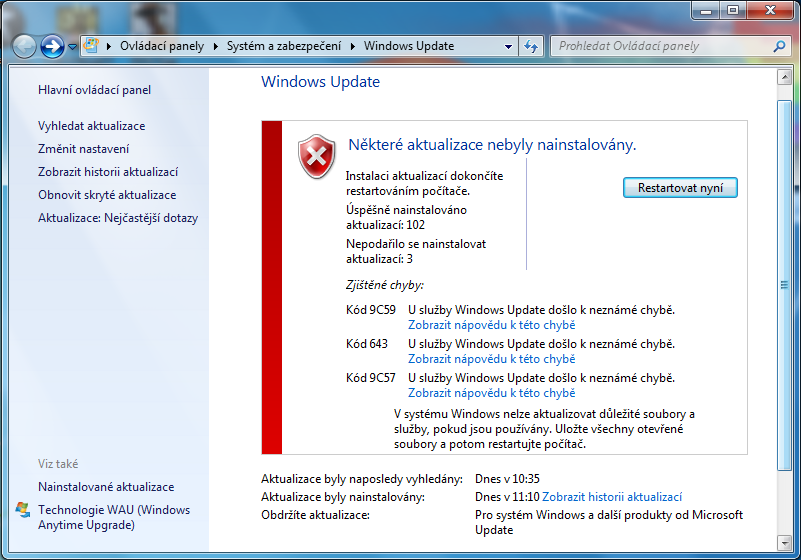Click text 'Kód 9C57'

pos(371,378)
